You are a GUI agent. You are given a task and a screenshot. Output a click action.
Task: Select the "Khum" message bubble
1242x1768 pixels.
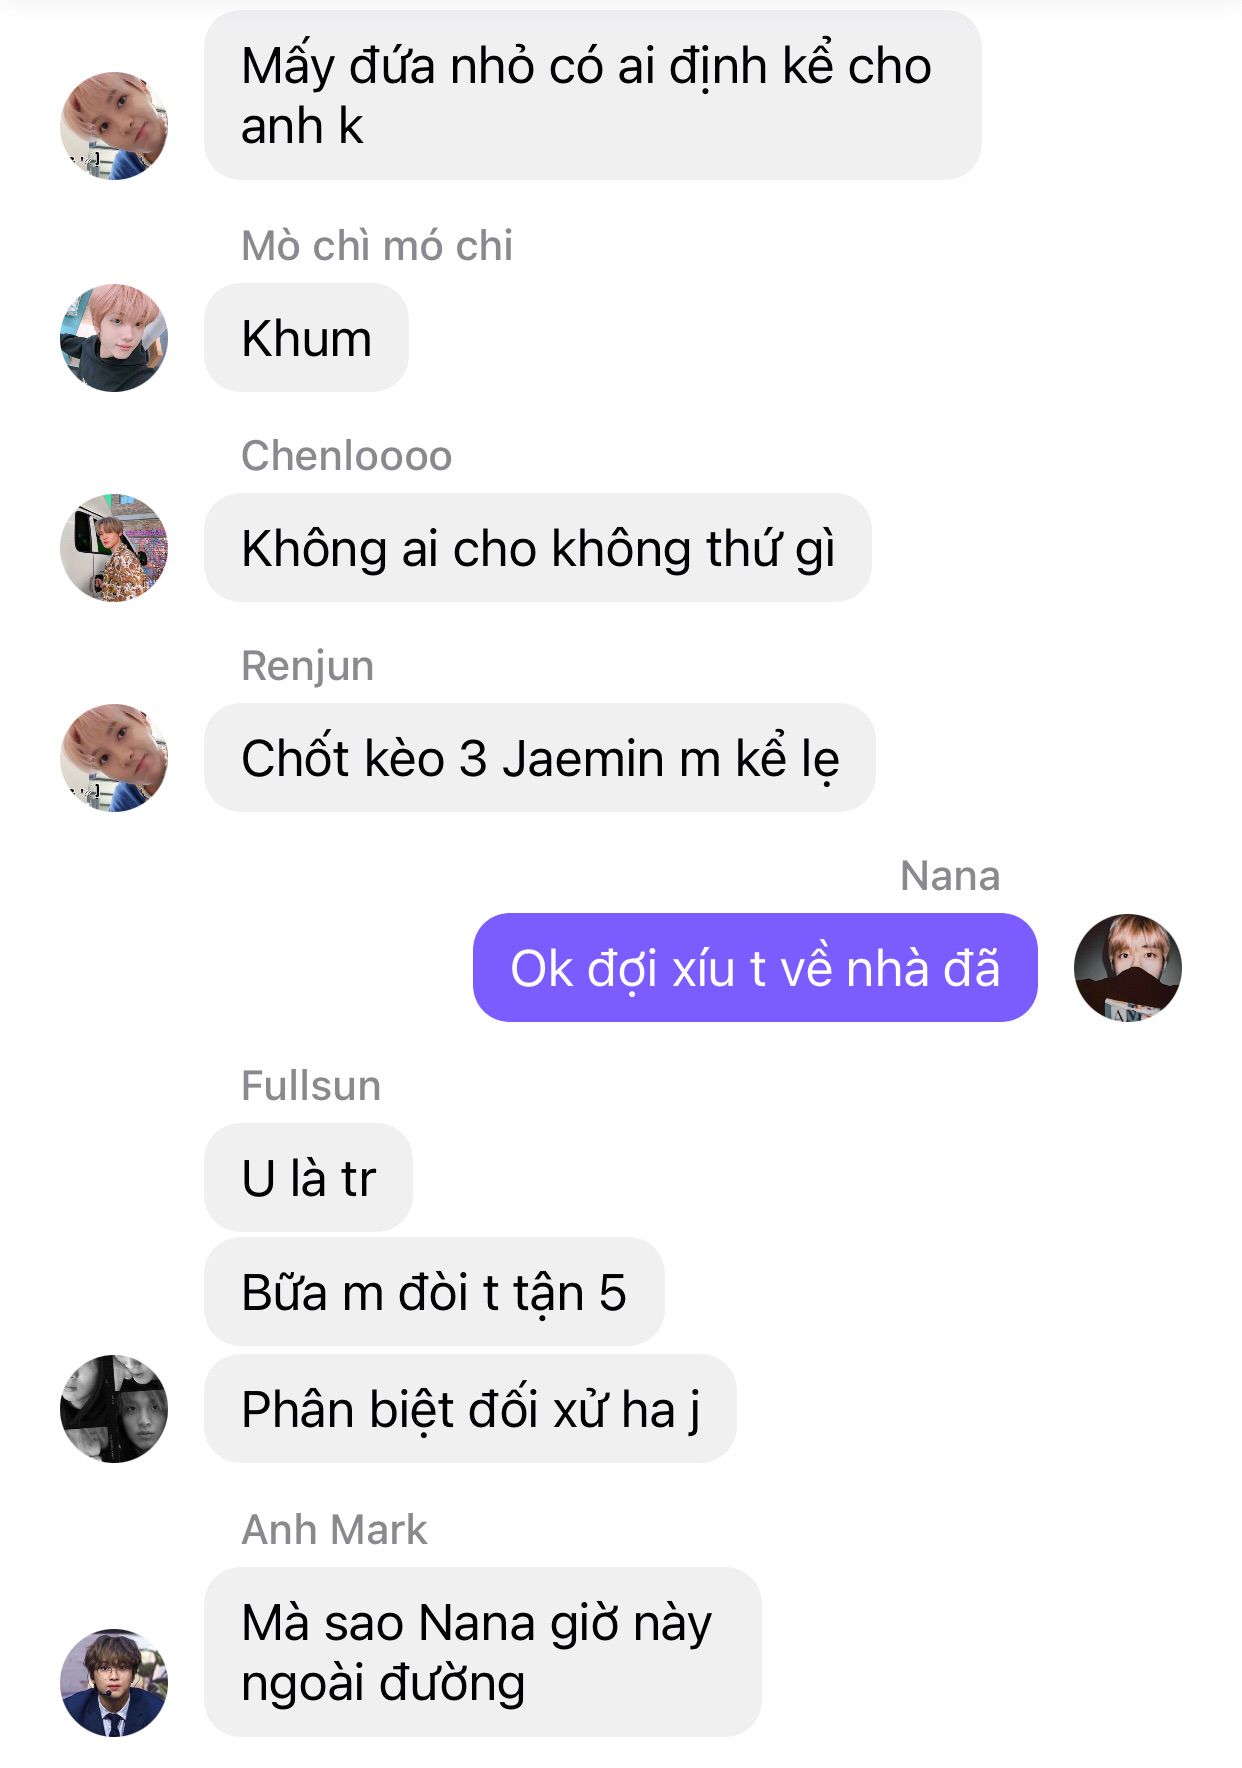pos(306,338)
